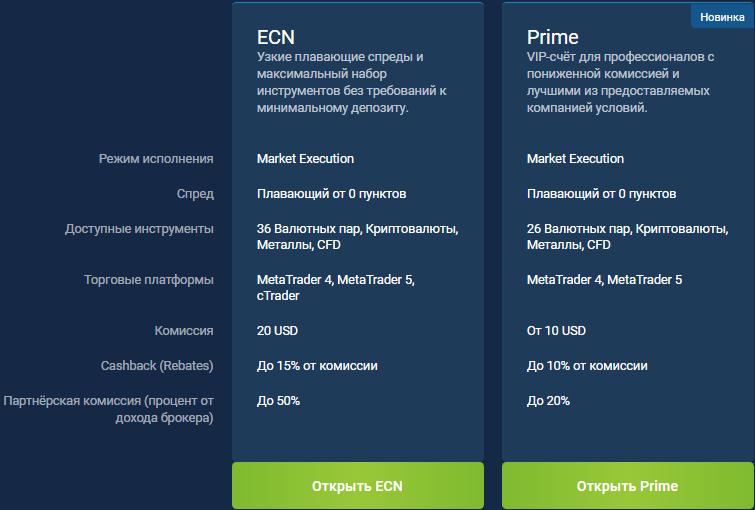Click ECN's "MetaTrader 4, MetaTrader 5, cTrader" platforms text
755x510 pixels.
[x=335, y=288]
